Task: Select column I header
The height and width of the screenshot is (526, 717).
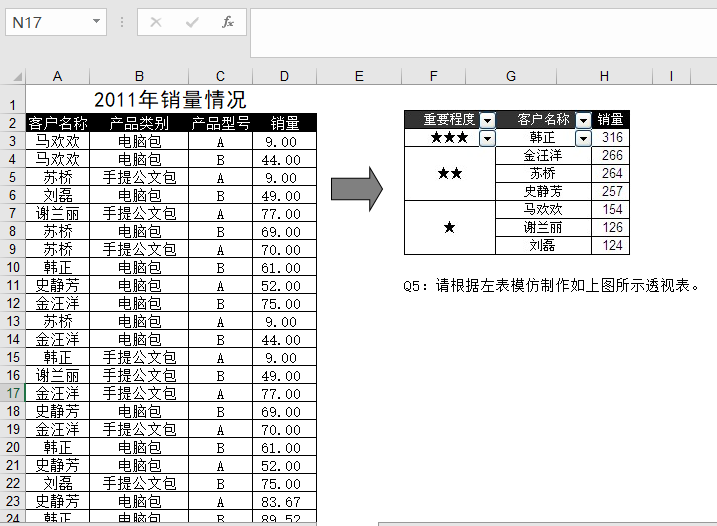Action: (x=671, y=76)
